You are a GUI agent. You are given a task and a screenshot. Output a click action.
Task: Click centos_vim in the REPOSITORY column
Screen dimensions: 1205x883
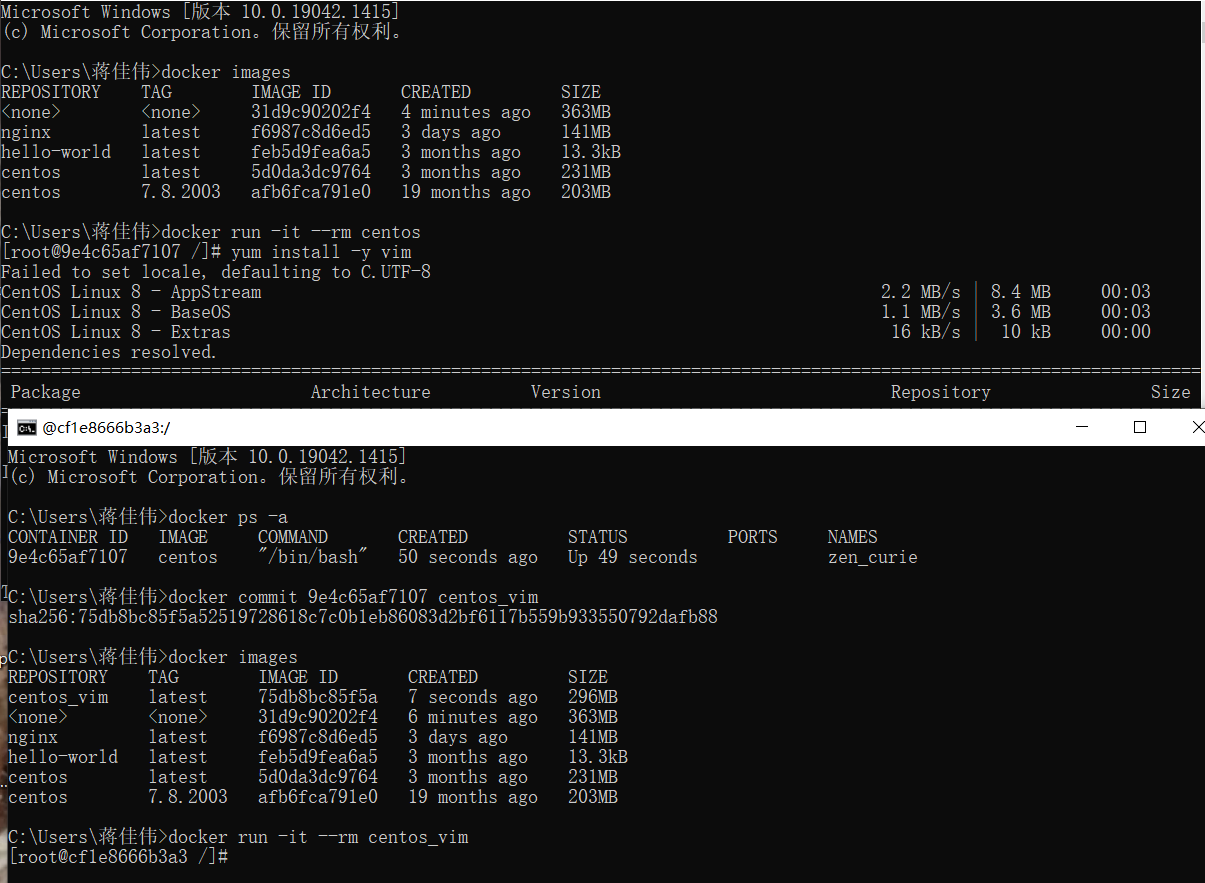[x=58, y=697]
